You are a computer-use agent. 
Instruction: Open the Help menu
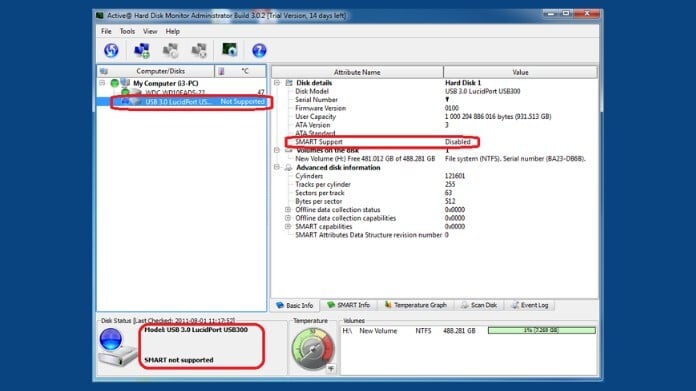tap(173, 32)
